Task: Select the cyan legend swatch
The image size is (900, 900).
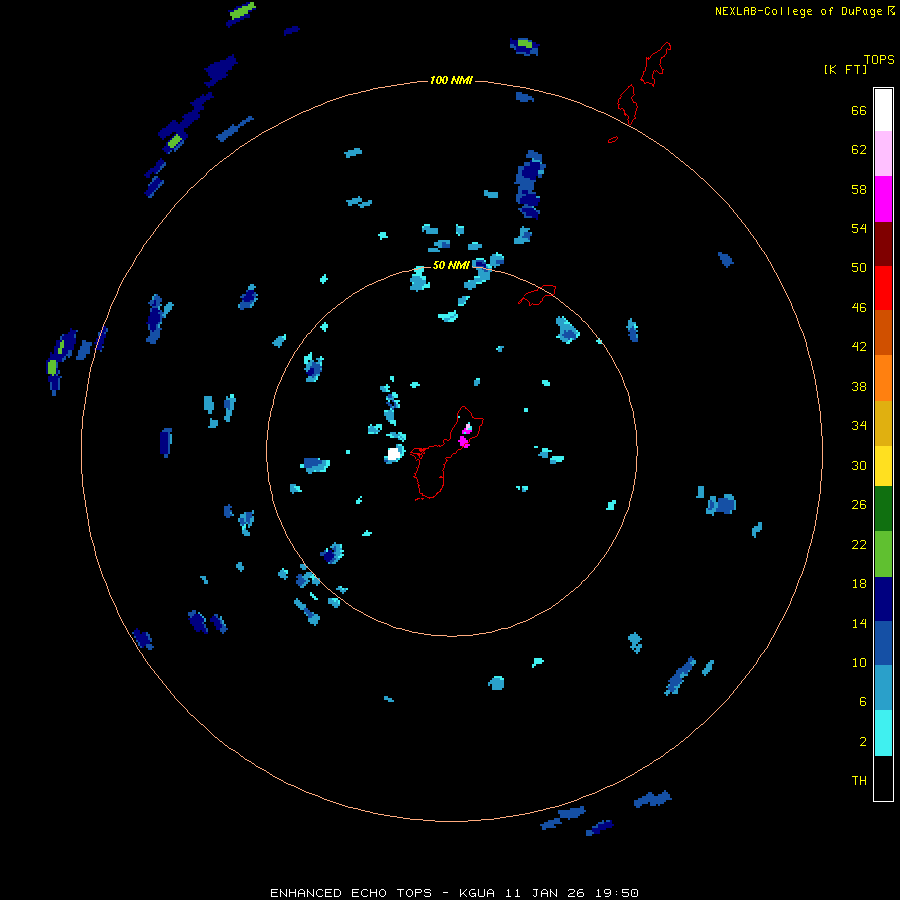Action: click(883, 733)
